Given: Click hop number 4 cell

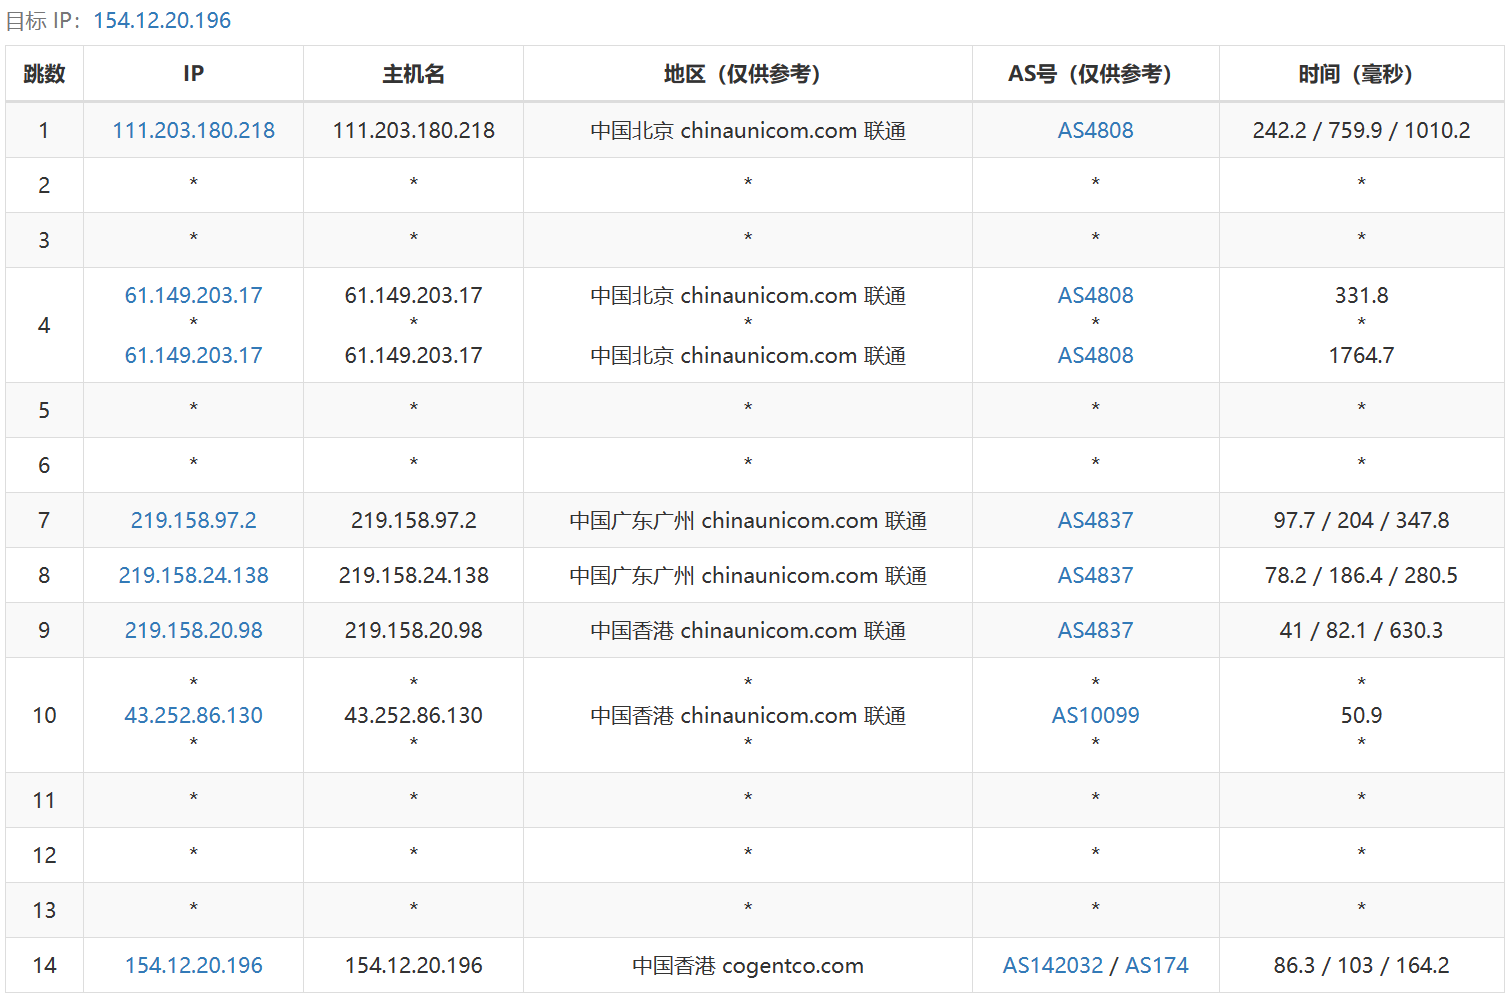Looking at the screenshot, I should [x=44, y=325].
